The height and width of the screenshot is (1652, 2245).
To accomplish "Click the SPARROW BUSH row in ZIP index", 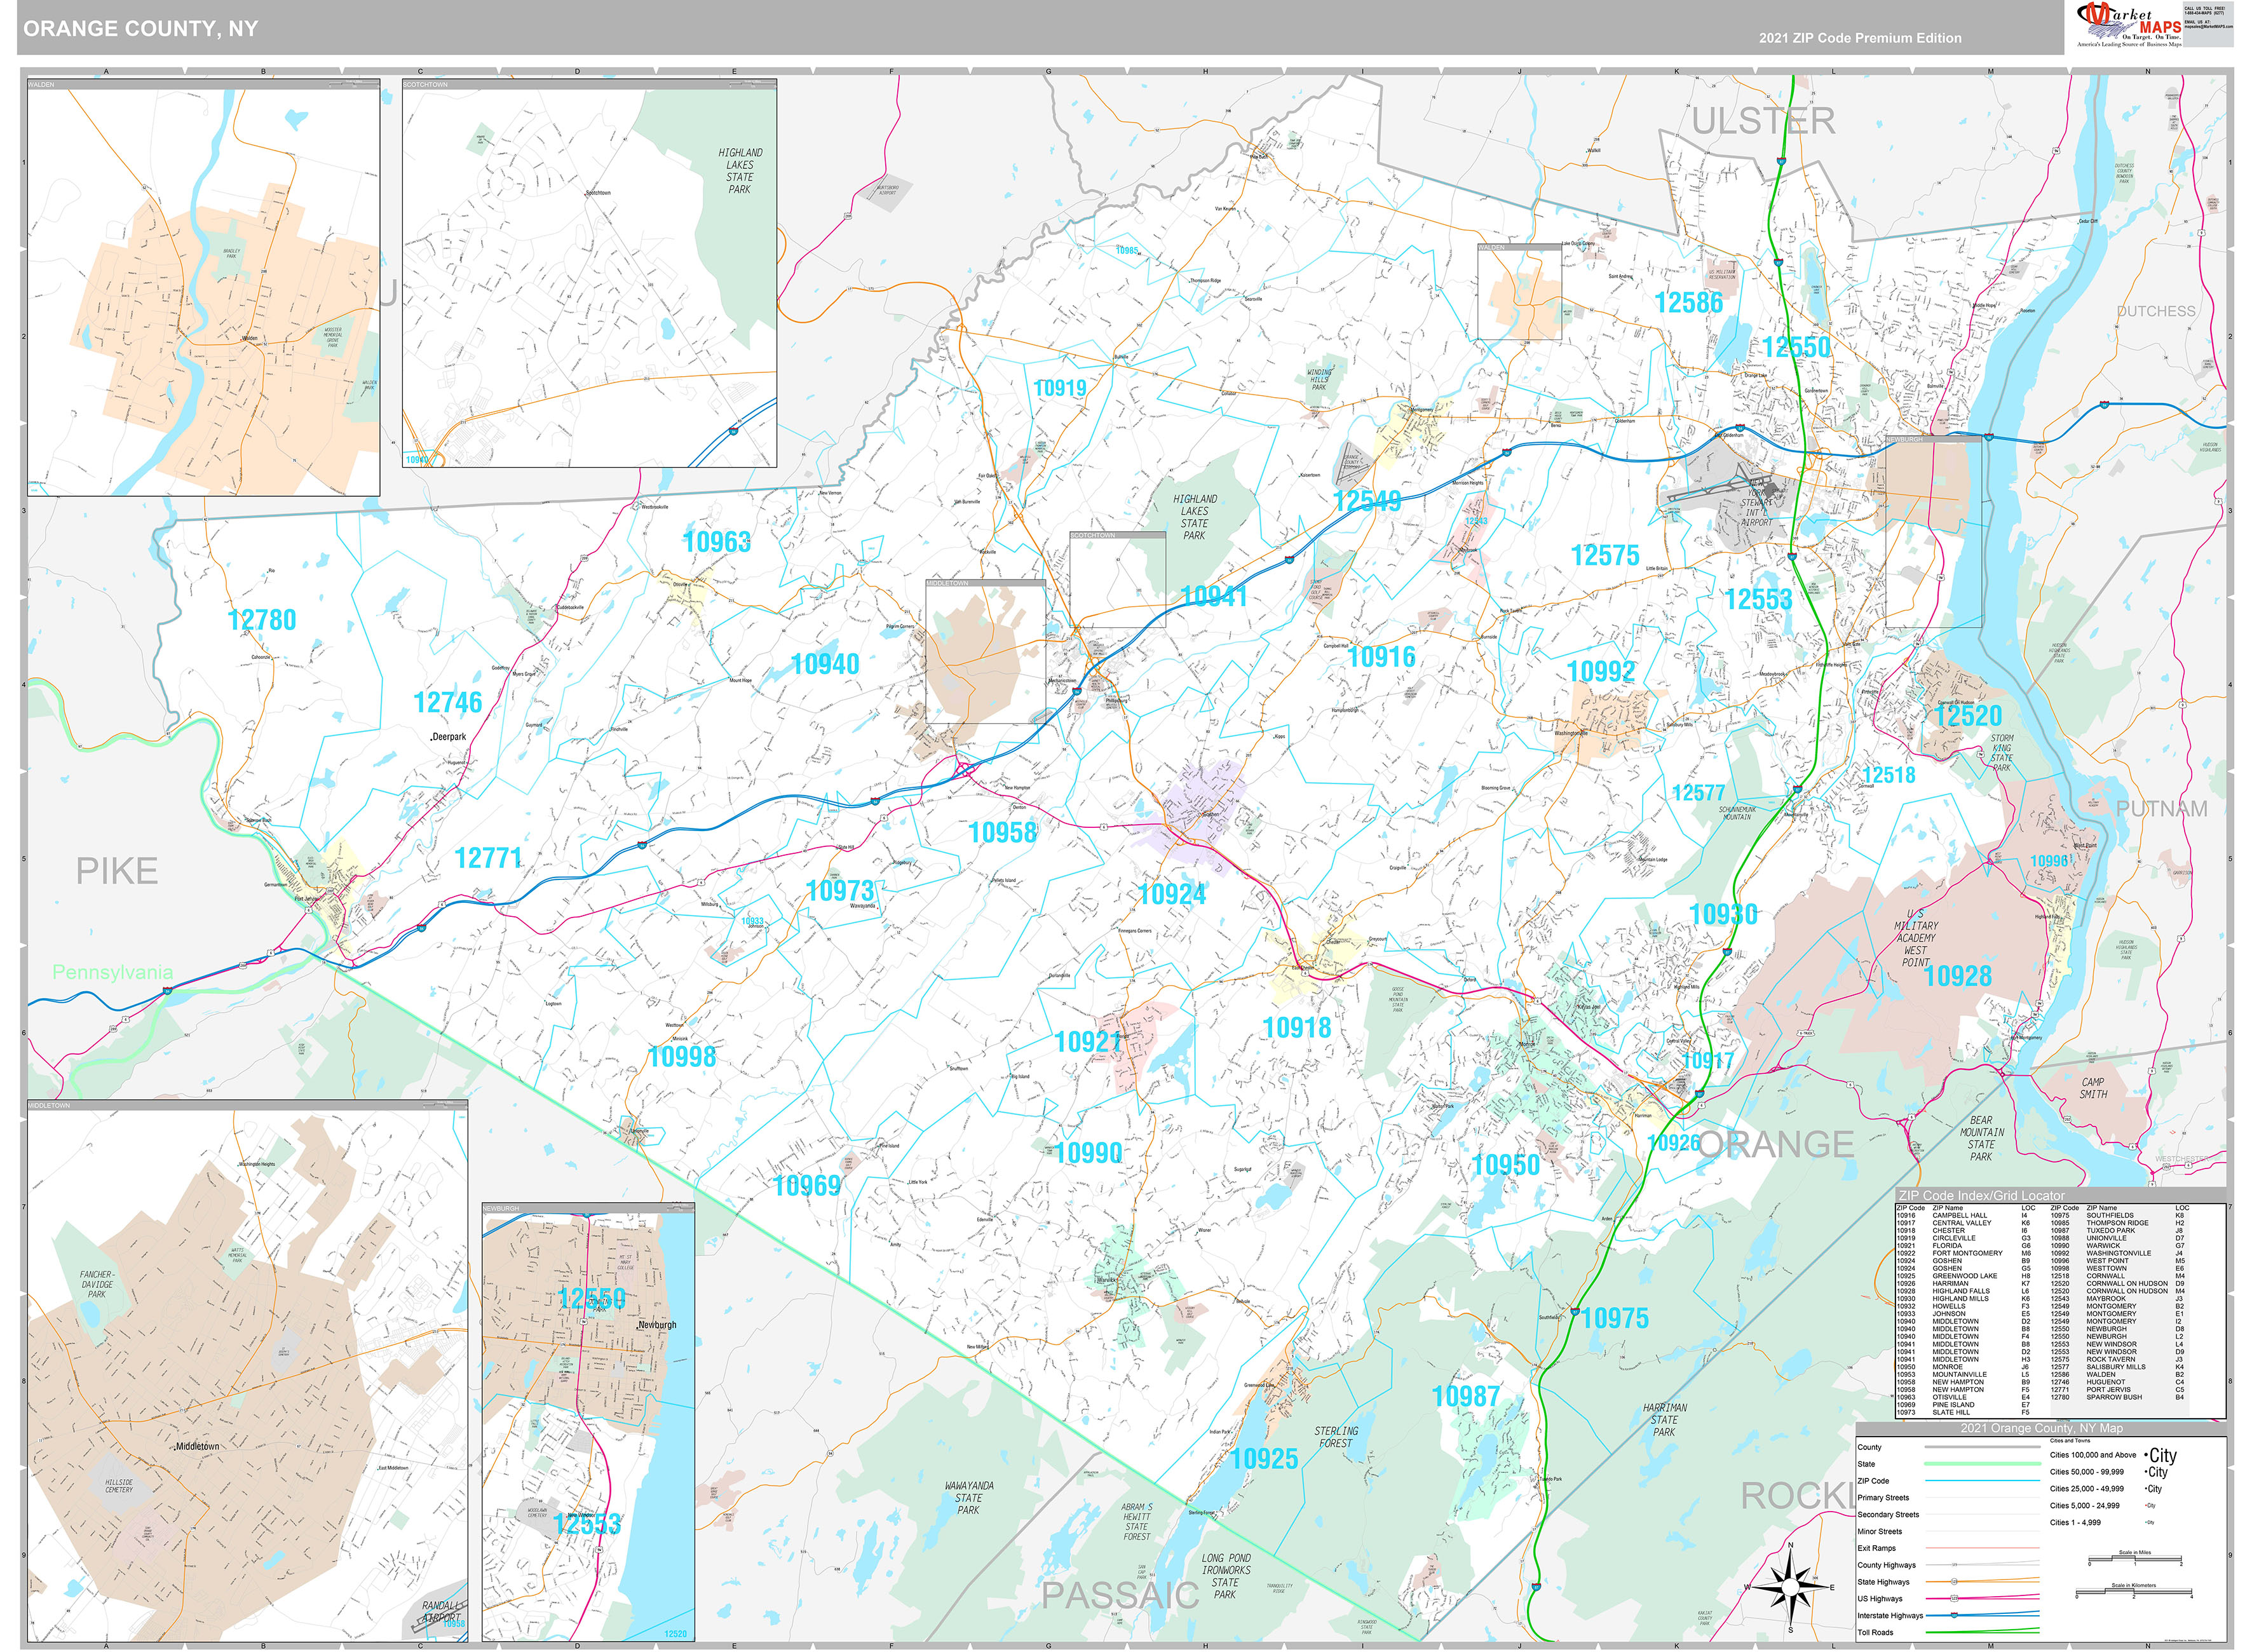I will (x=2118, y=1397).
